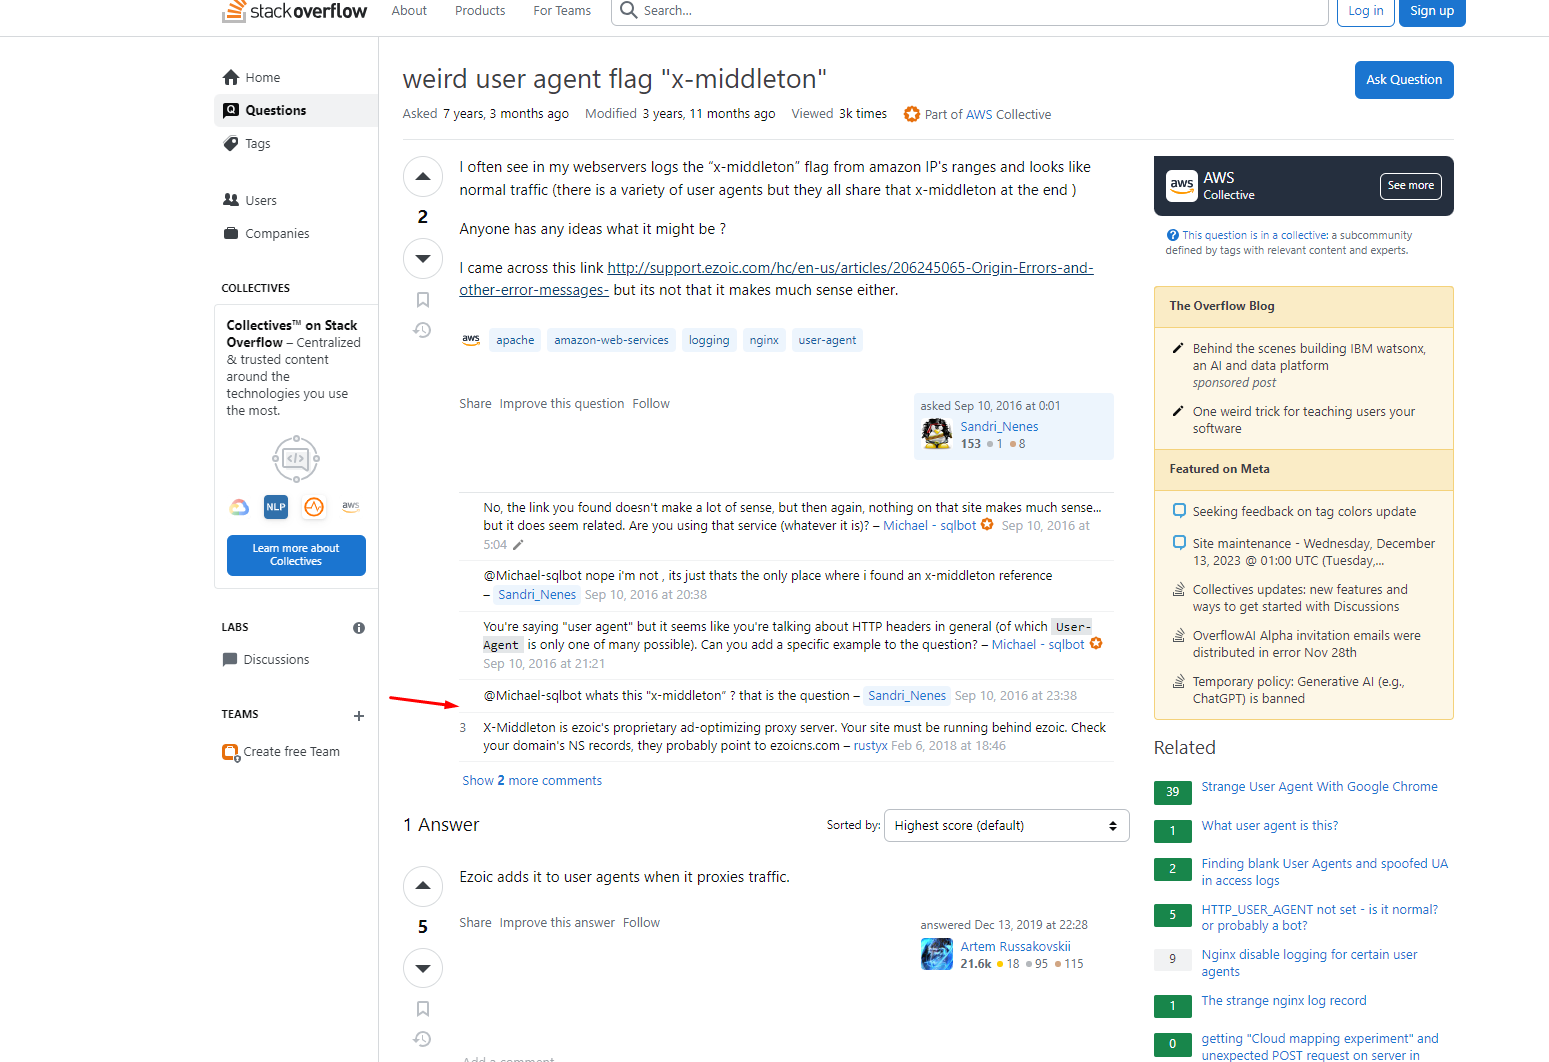Image resolution: width=1549 pixels, height=1062 pixels.
Task: Click search magnifier icon
Action: [628, 10]
